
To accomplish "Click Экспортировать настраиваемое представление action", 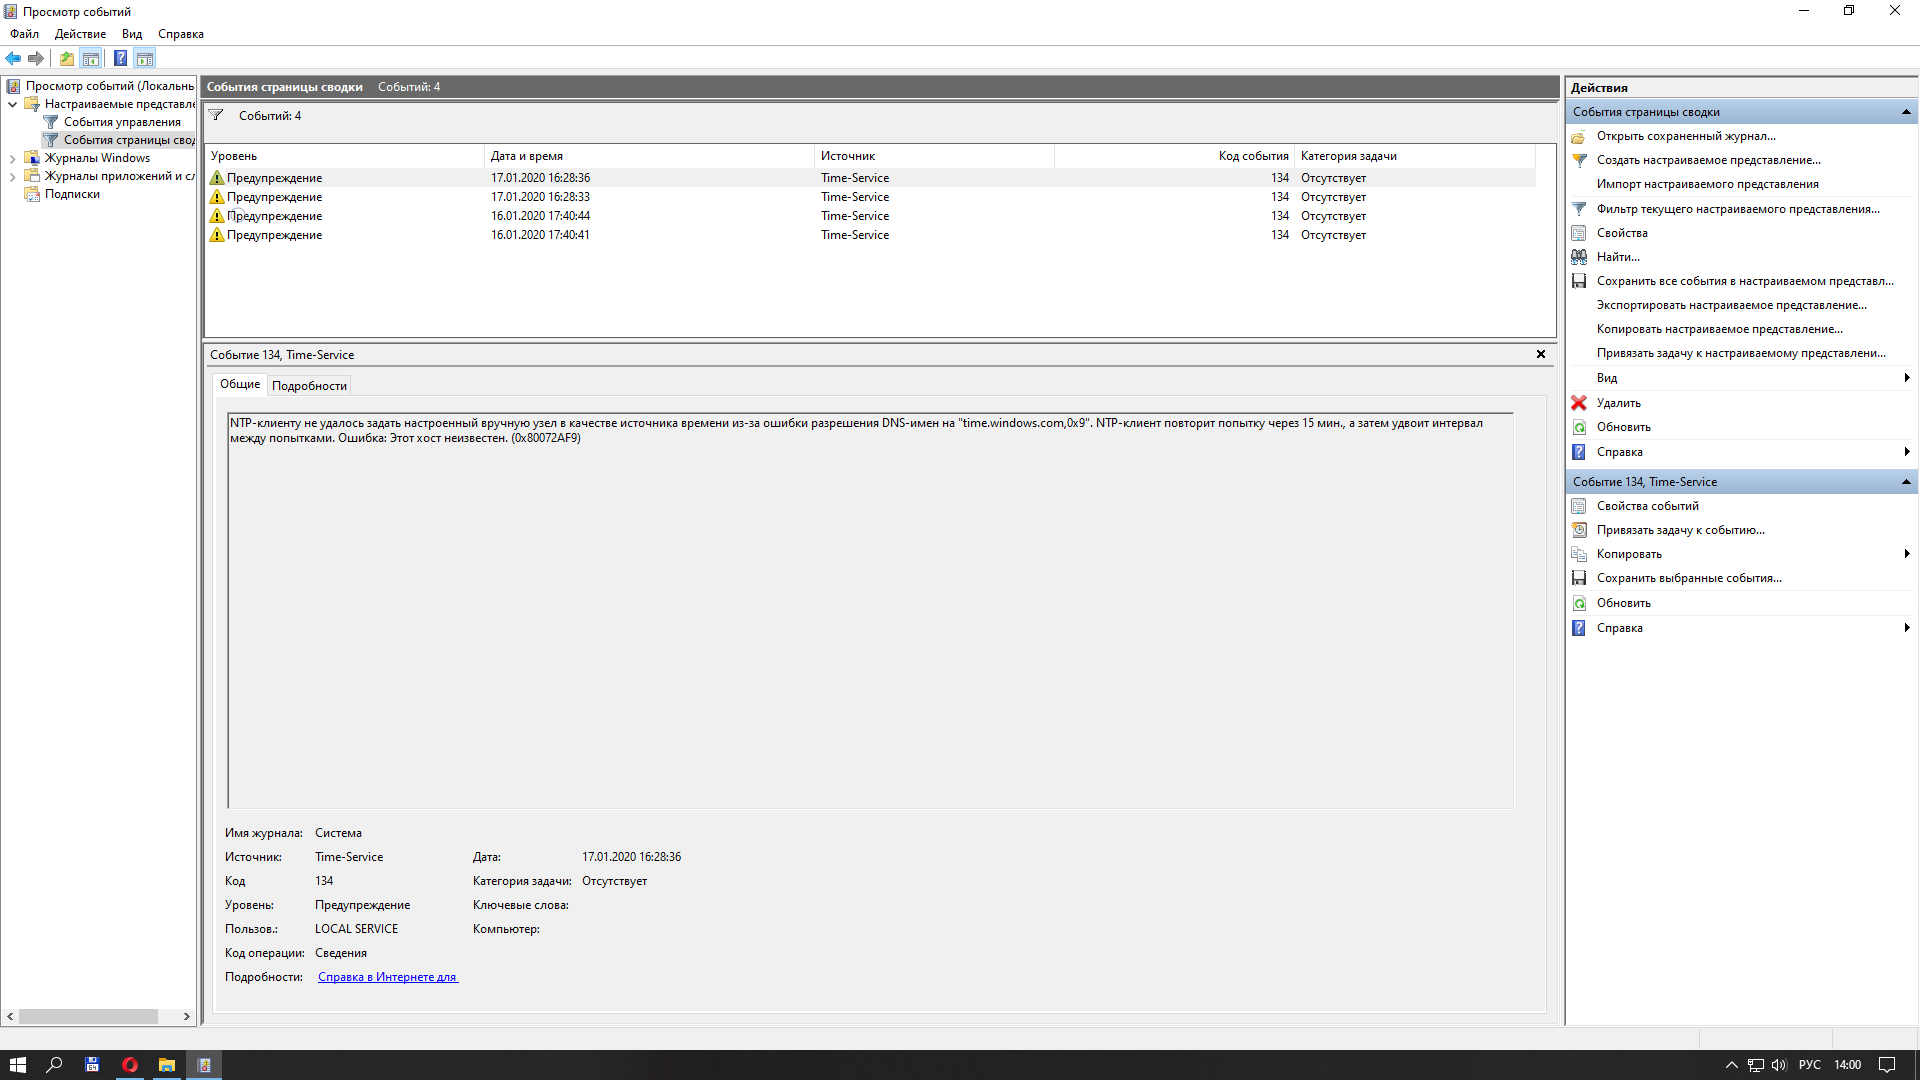I will [1732, 305].
